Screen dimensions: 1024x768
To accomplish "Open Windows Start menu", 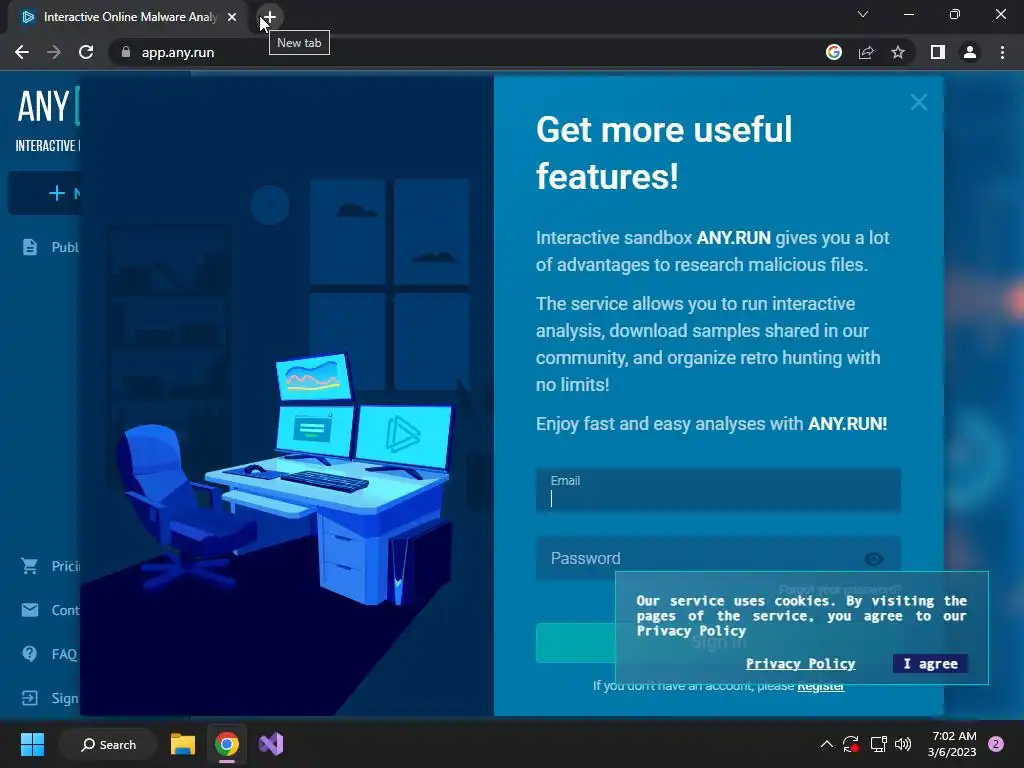I will pos(32,744).
